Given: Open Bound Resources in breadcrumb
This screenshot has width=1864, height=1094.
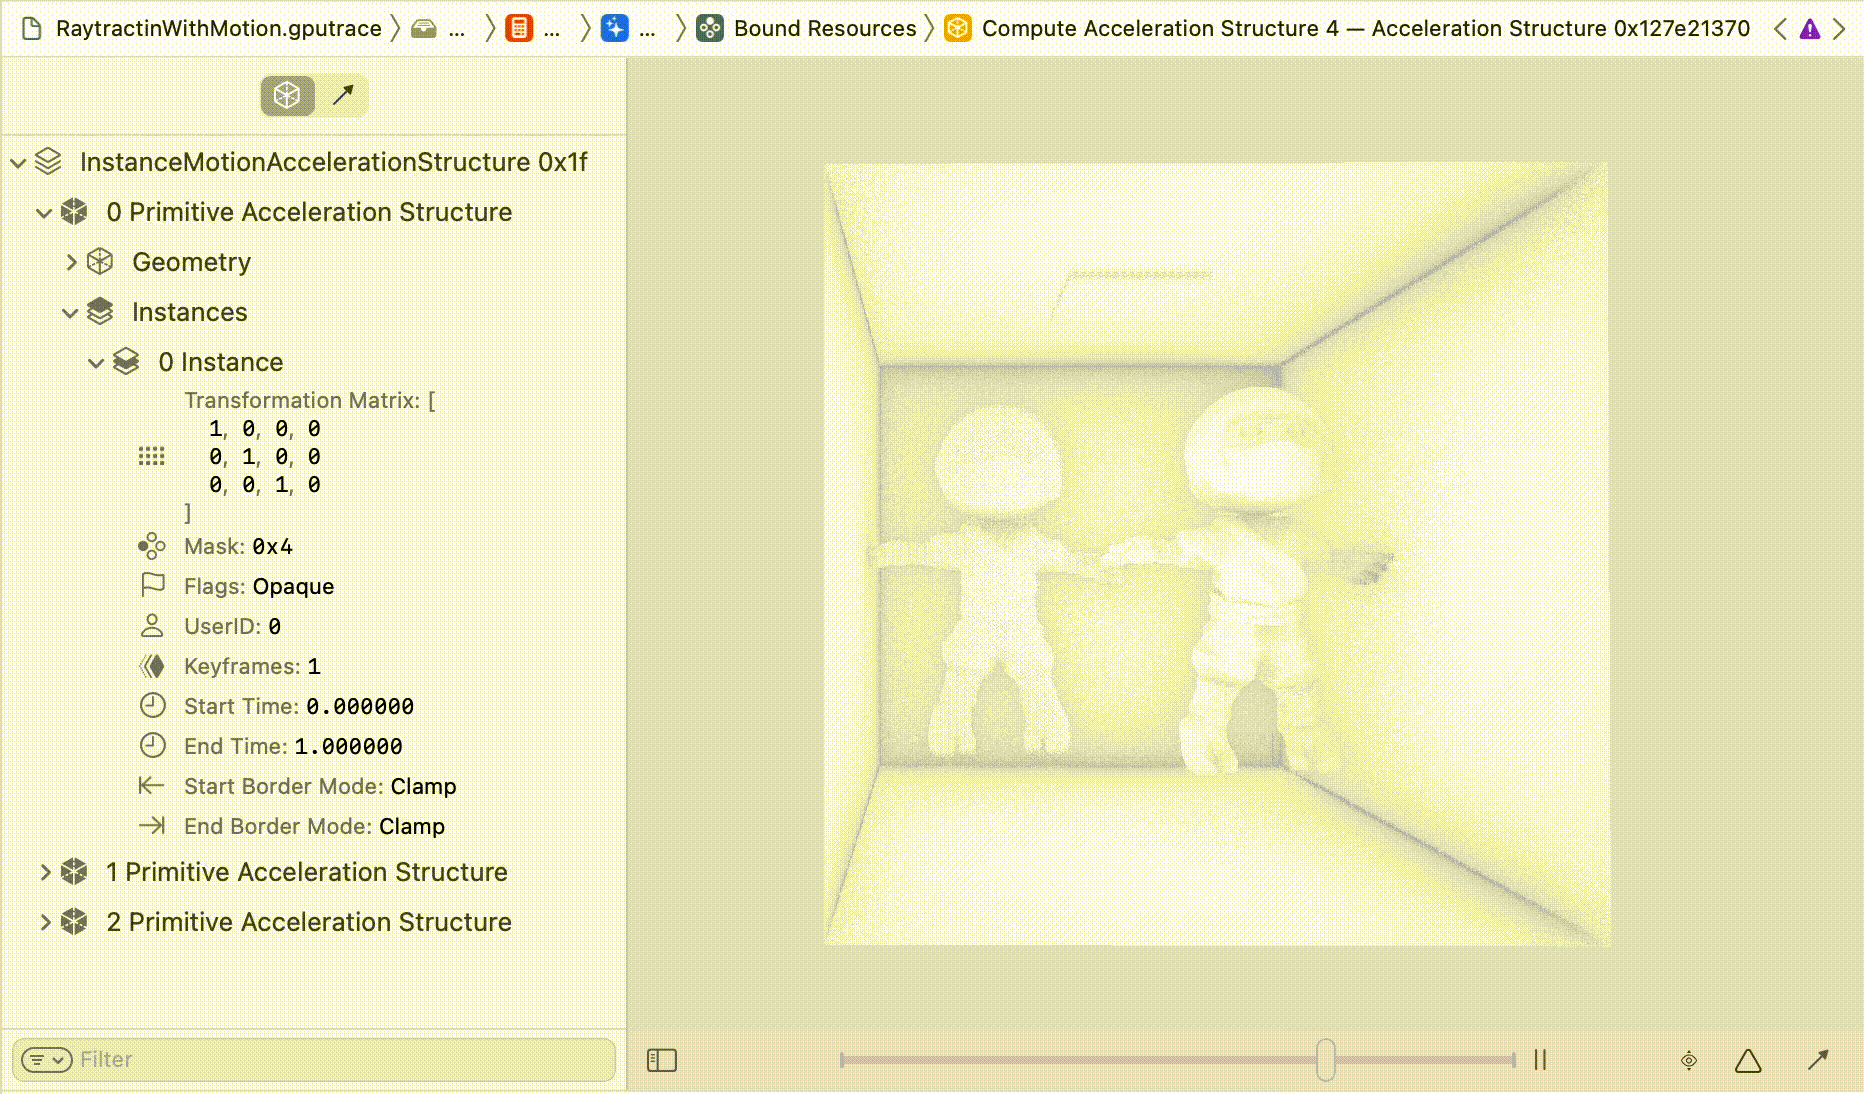Looking at the screenshot, I should [824, 29].
